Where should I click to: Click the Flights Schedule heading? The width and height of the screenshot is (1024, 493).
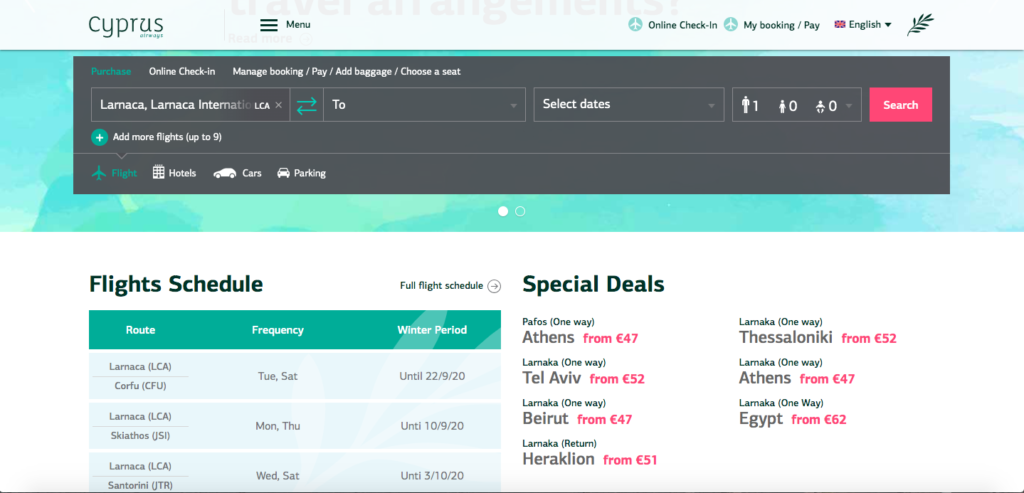click(176, 284)
